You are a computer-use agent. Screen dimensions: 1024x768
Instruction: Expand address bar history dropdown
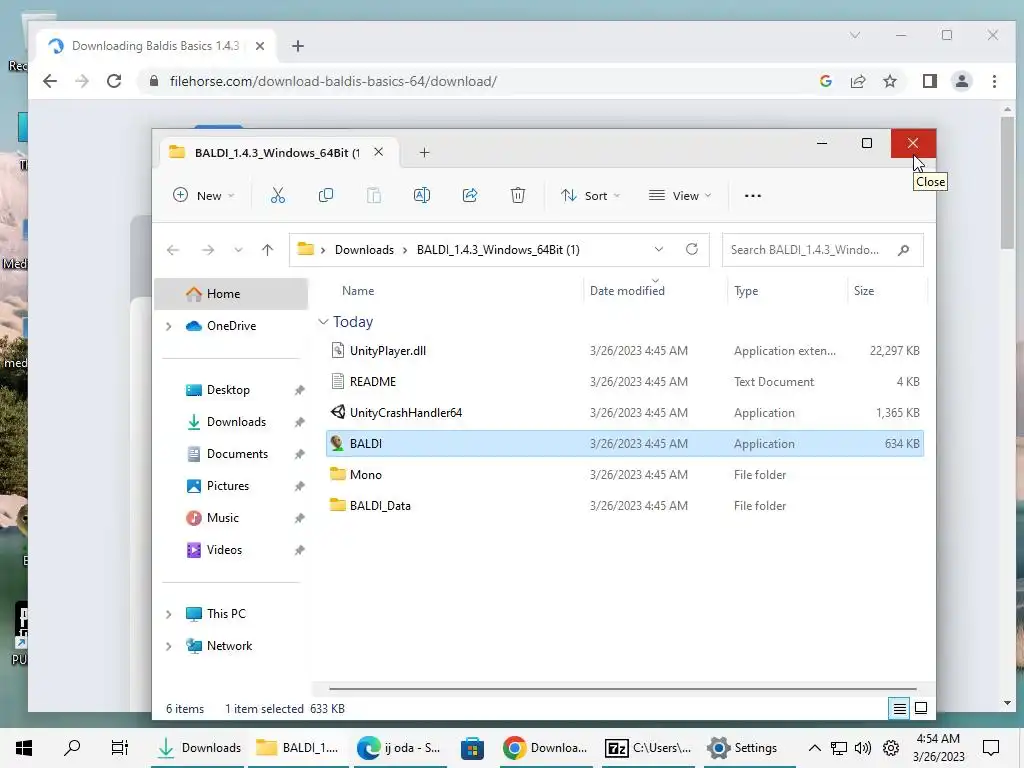click(x=659, y=249)
